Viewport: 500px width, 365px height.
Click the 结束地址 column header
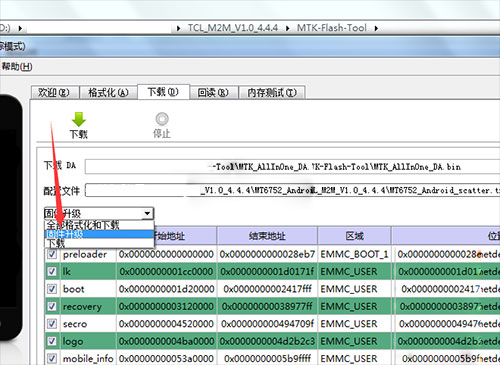coord(267,236)
